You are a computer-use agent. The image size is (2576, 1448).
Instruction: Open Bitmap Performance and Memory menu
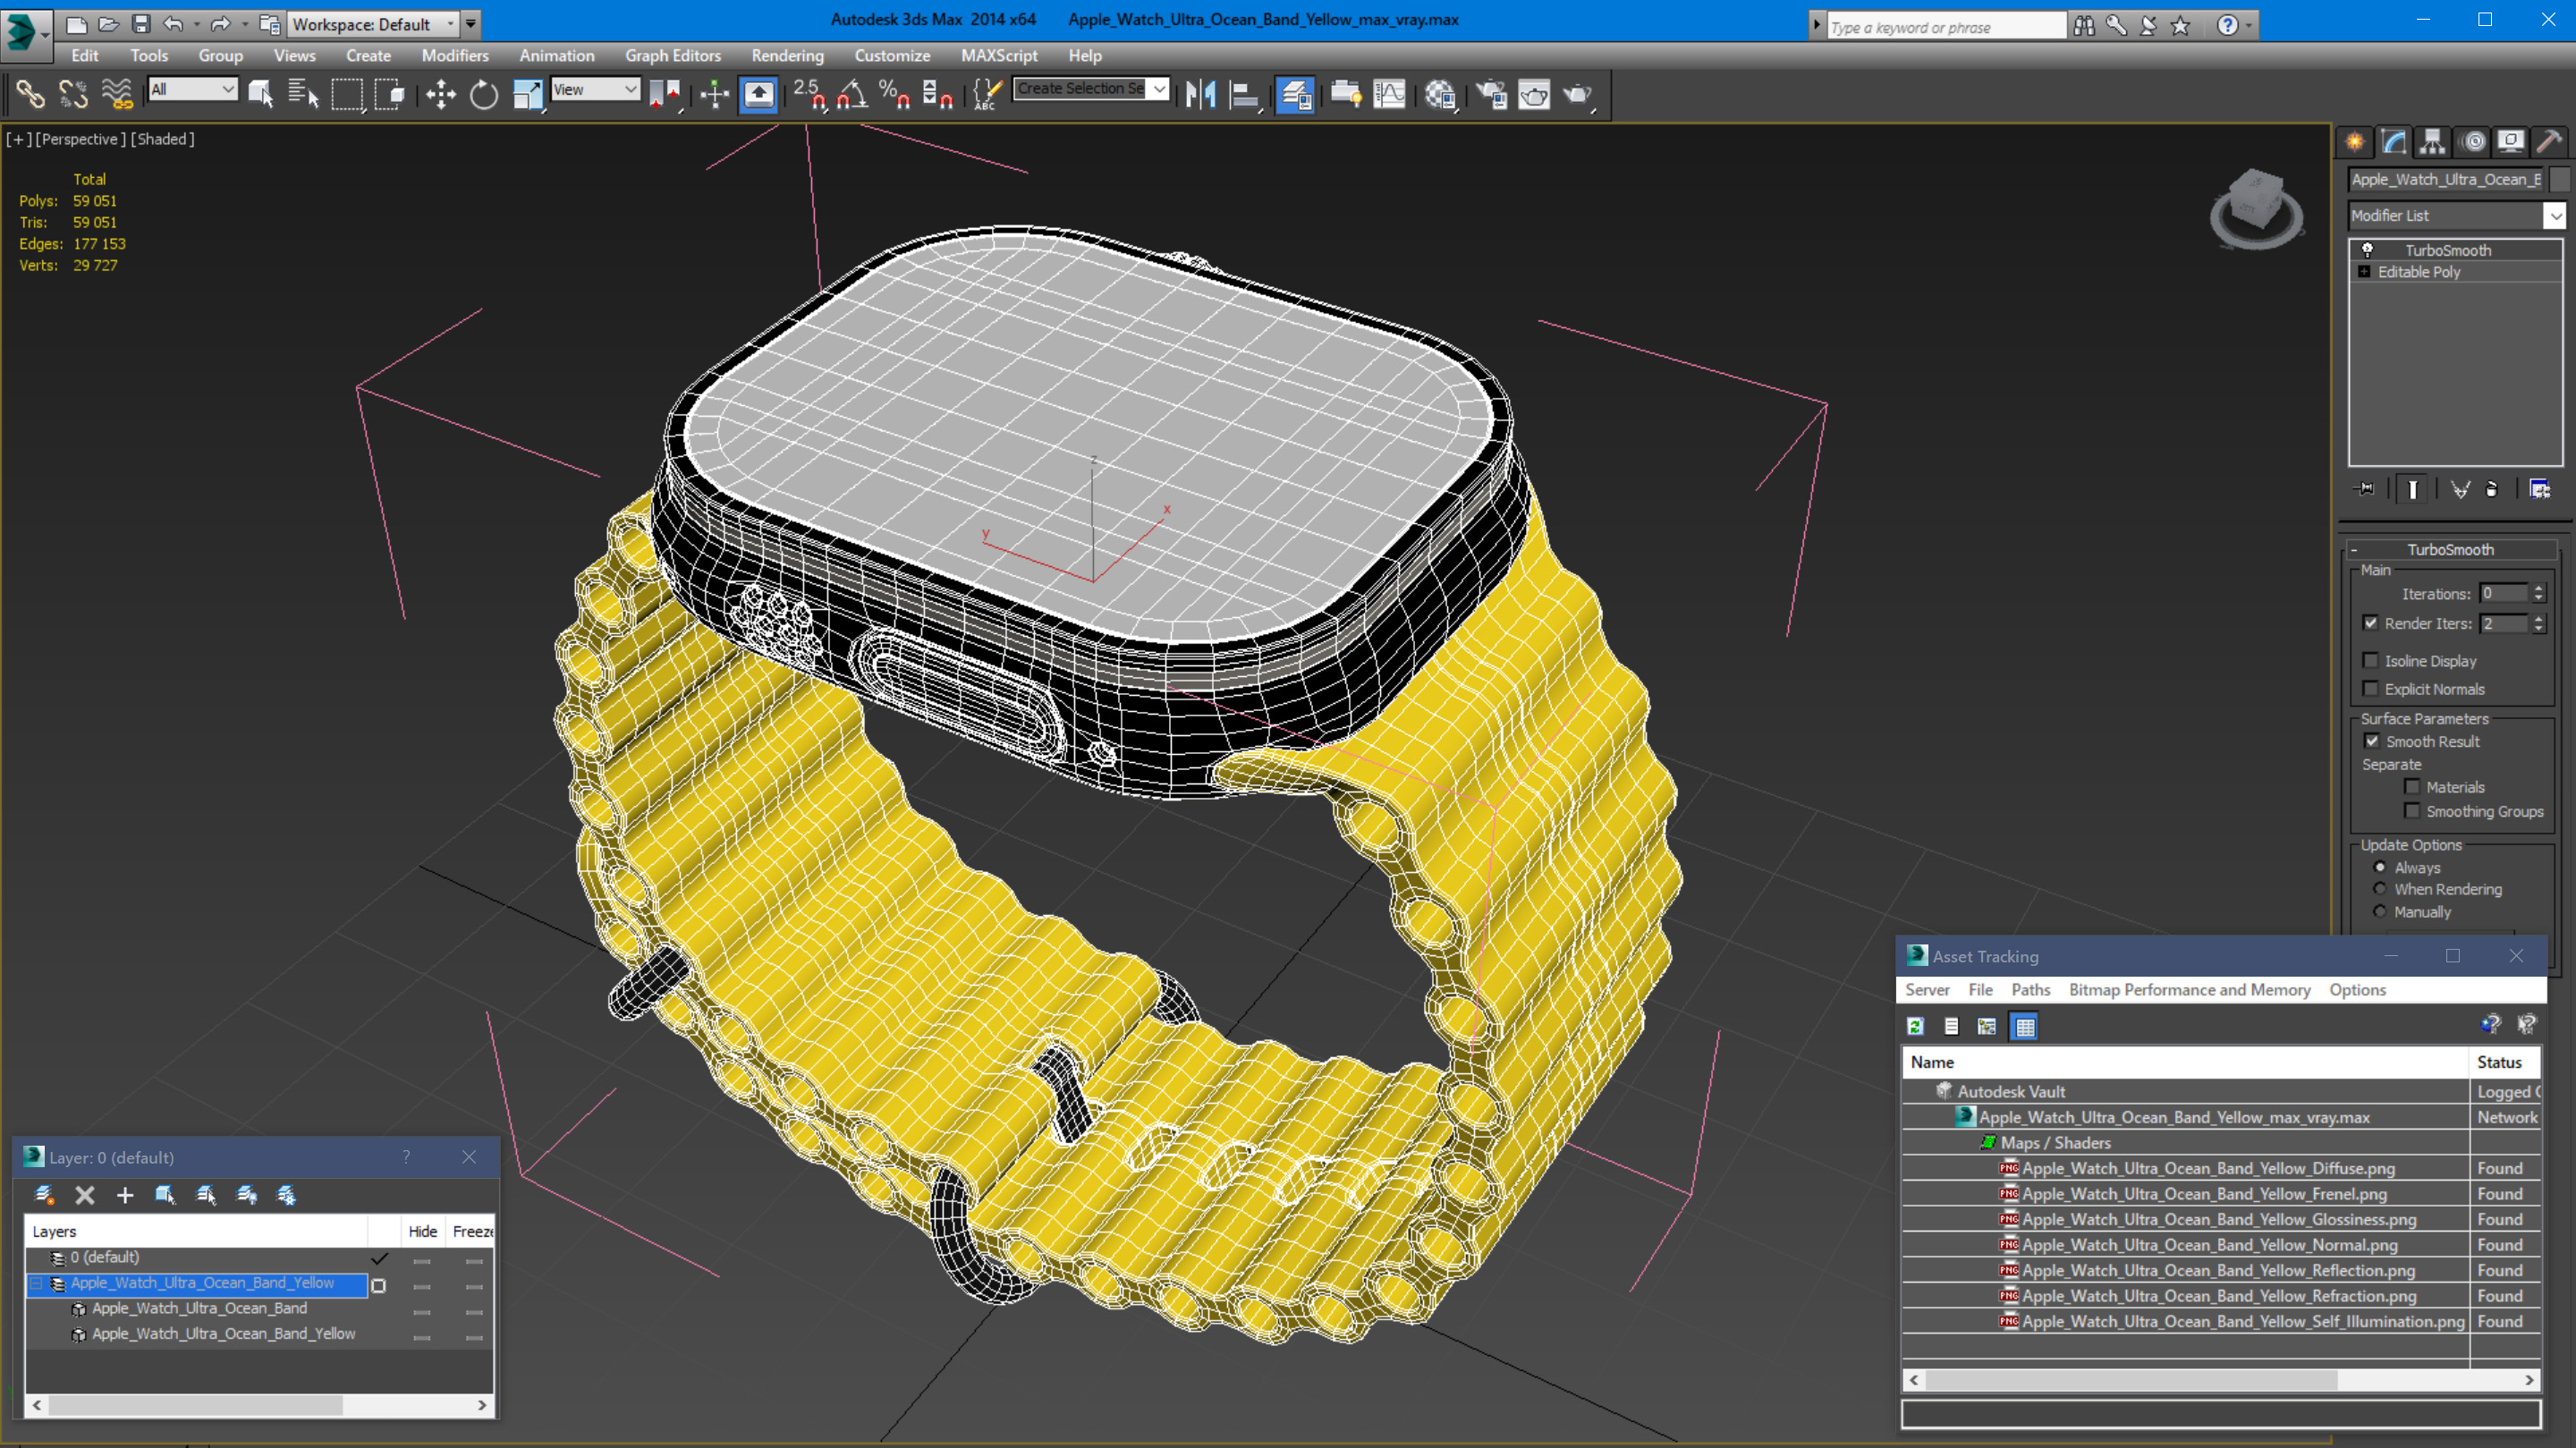(2189, 990)
